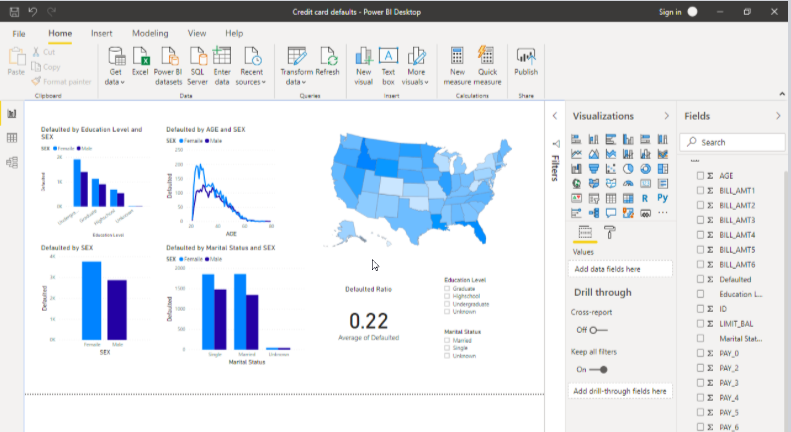Click the Publish button
The image size is (791, 432).
(x=526, y=62)
